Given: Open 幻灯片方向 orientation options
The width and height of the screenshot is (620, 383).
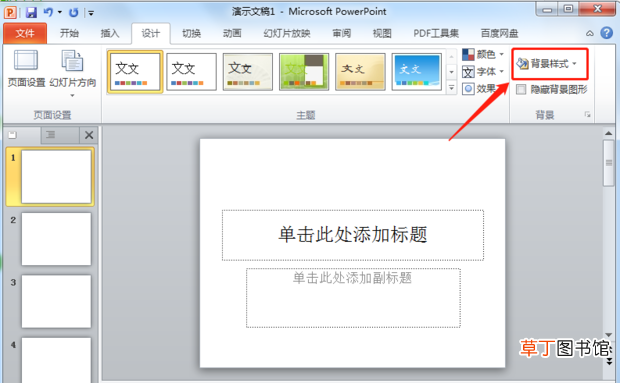Looking at the screenshot, I should (x=72, y=74).
